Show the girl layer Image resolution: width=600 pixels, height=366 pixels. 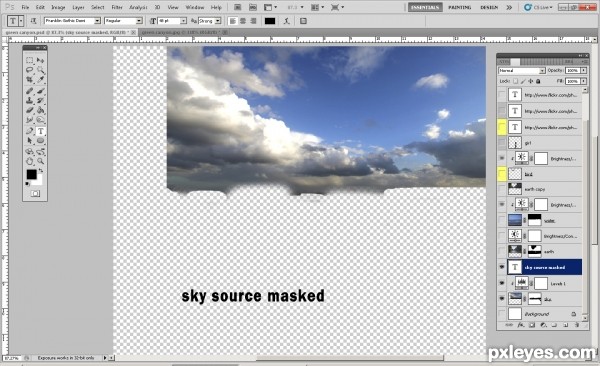tap(502, 142)
